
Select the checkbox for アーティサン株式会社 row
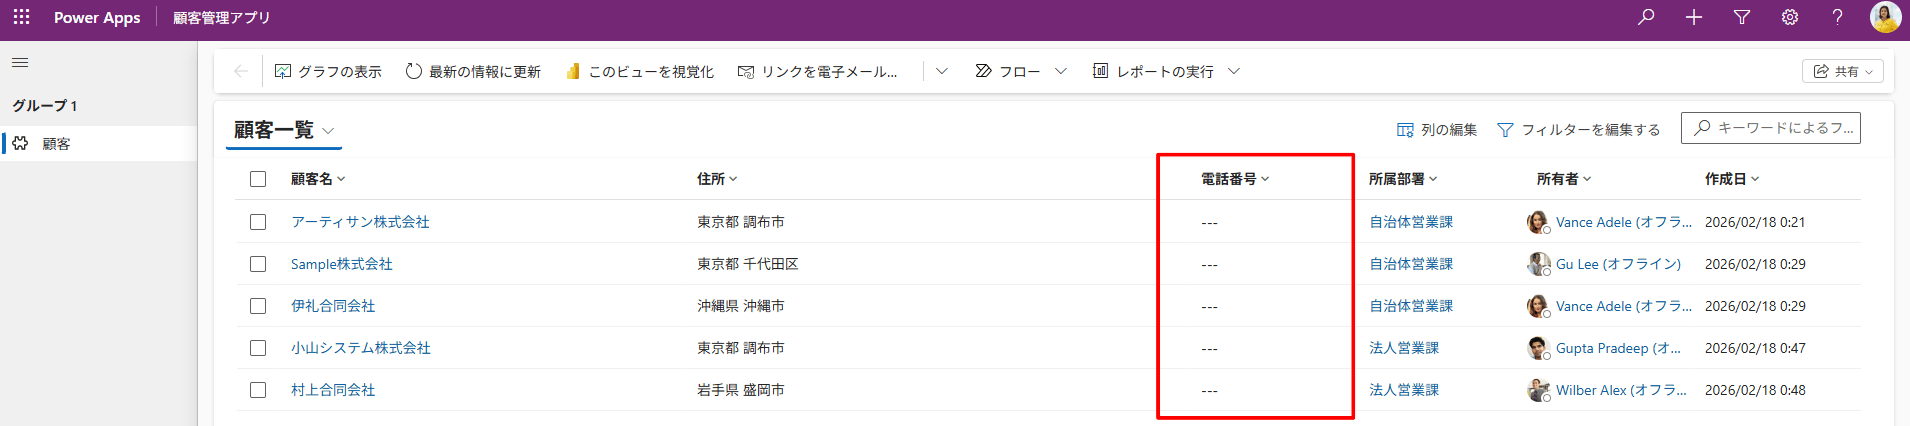(258, 222)
